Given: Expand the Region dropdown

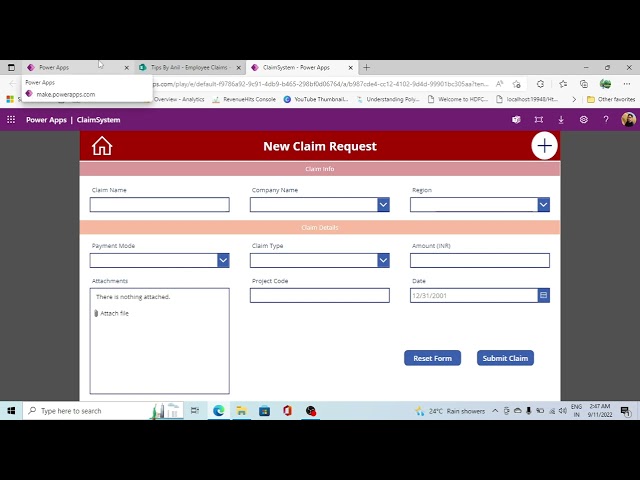Looking at the screenshot, I should pyautogui.click(x=544, y=204).
